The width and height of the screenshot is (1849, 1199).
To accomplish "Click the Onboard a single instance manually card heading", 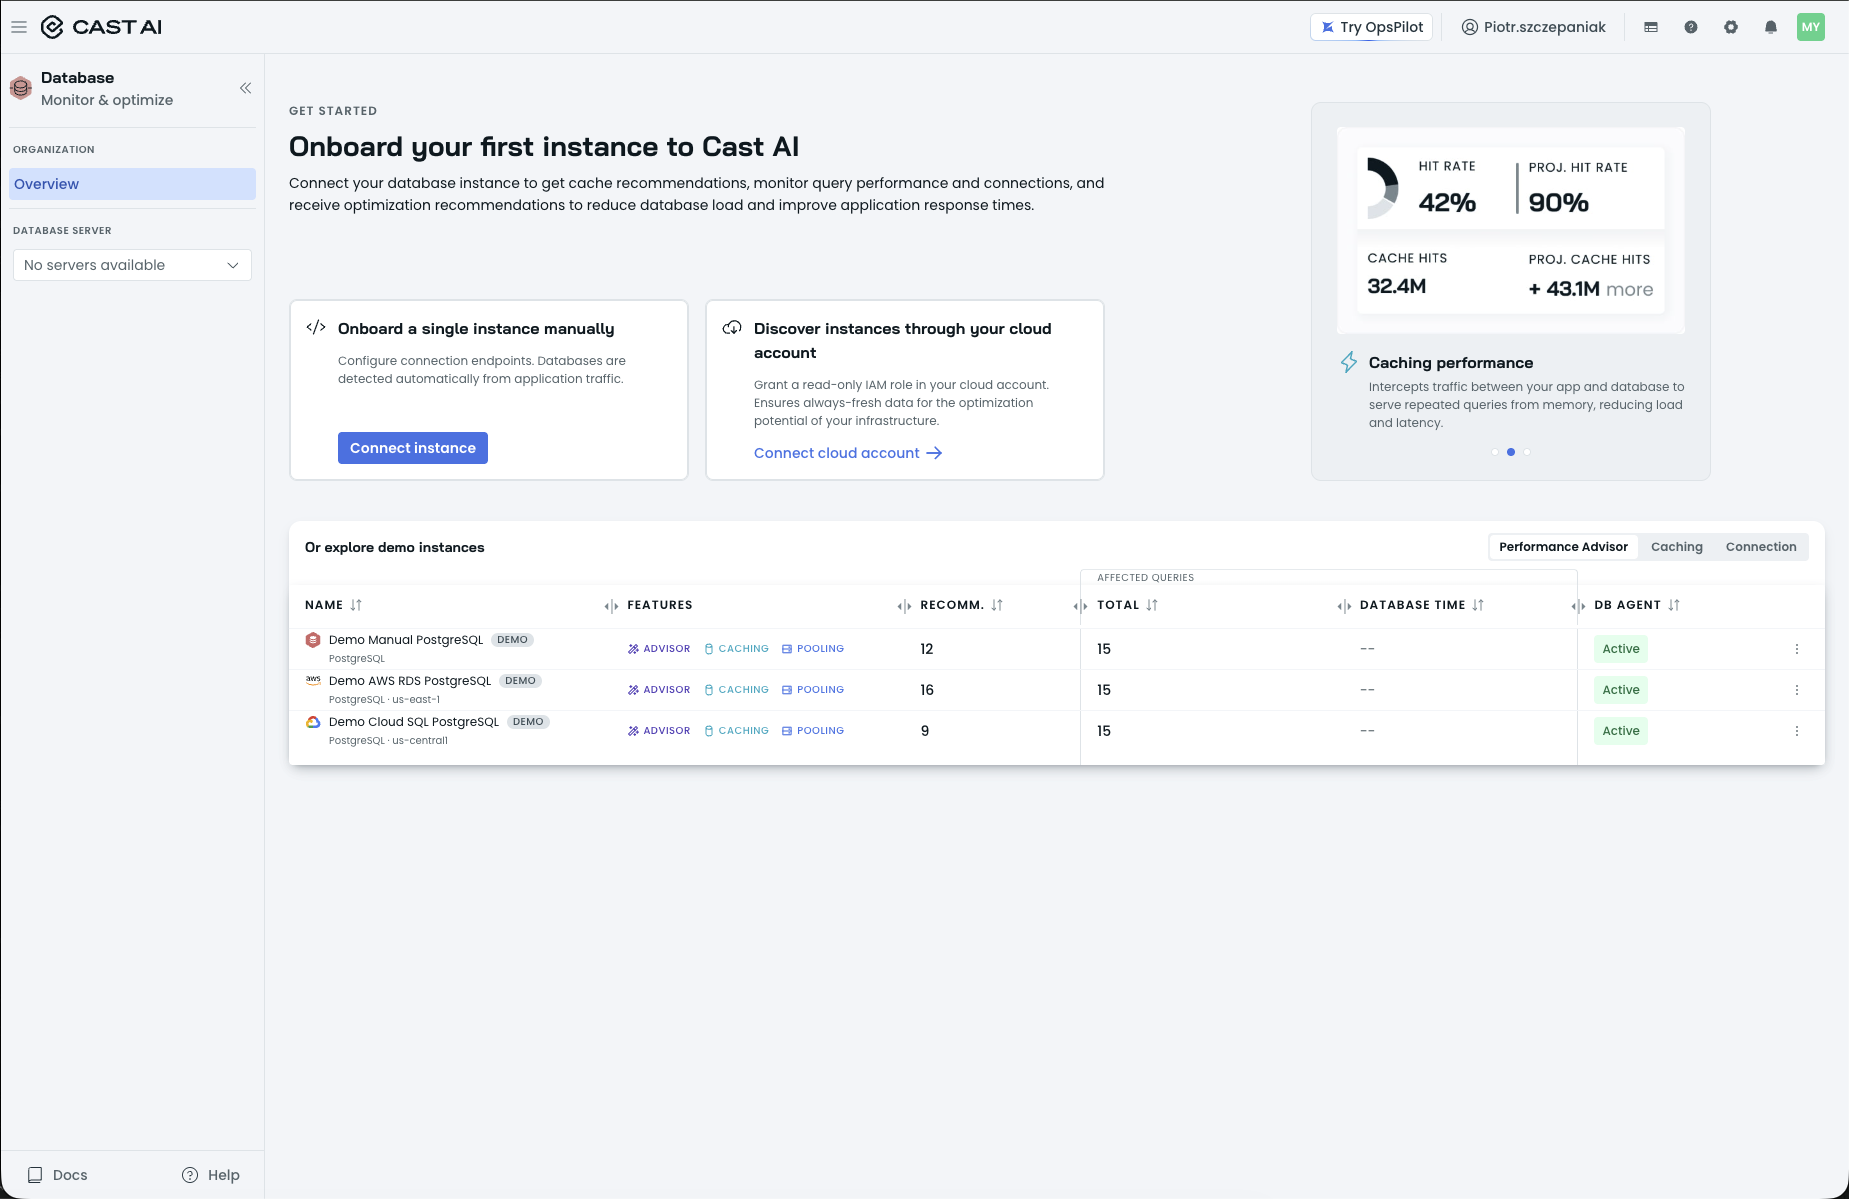I will coord(476,329).
